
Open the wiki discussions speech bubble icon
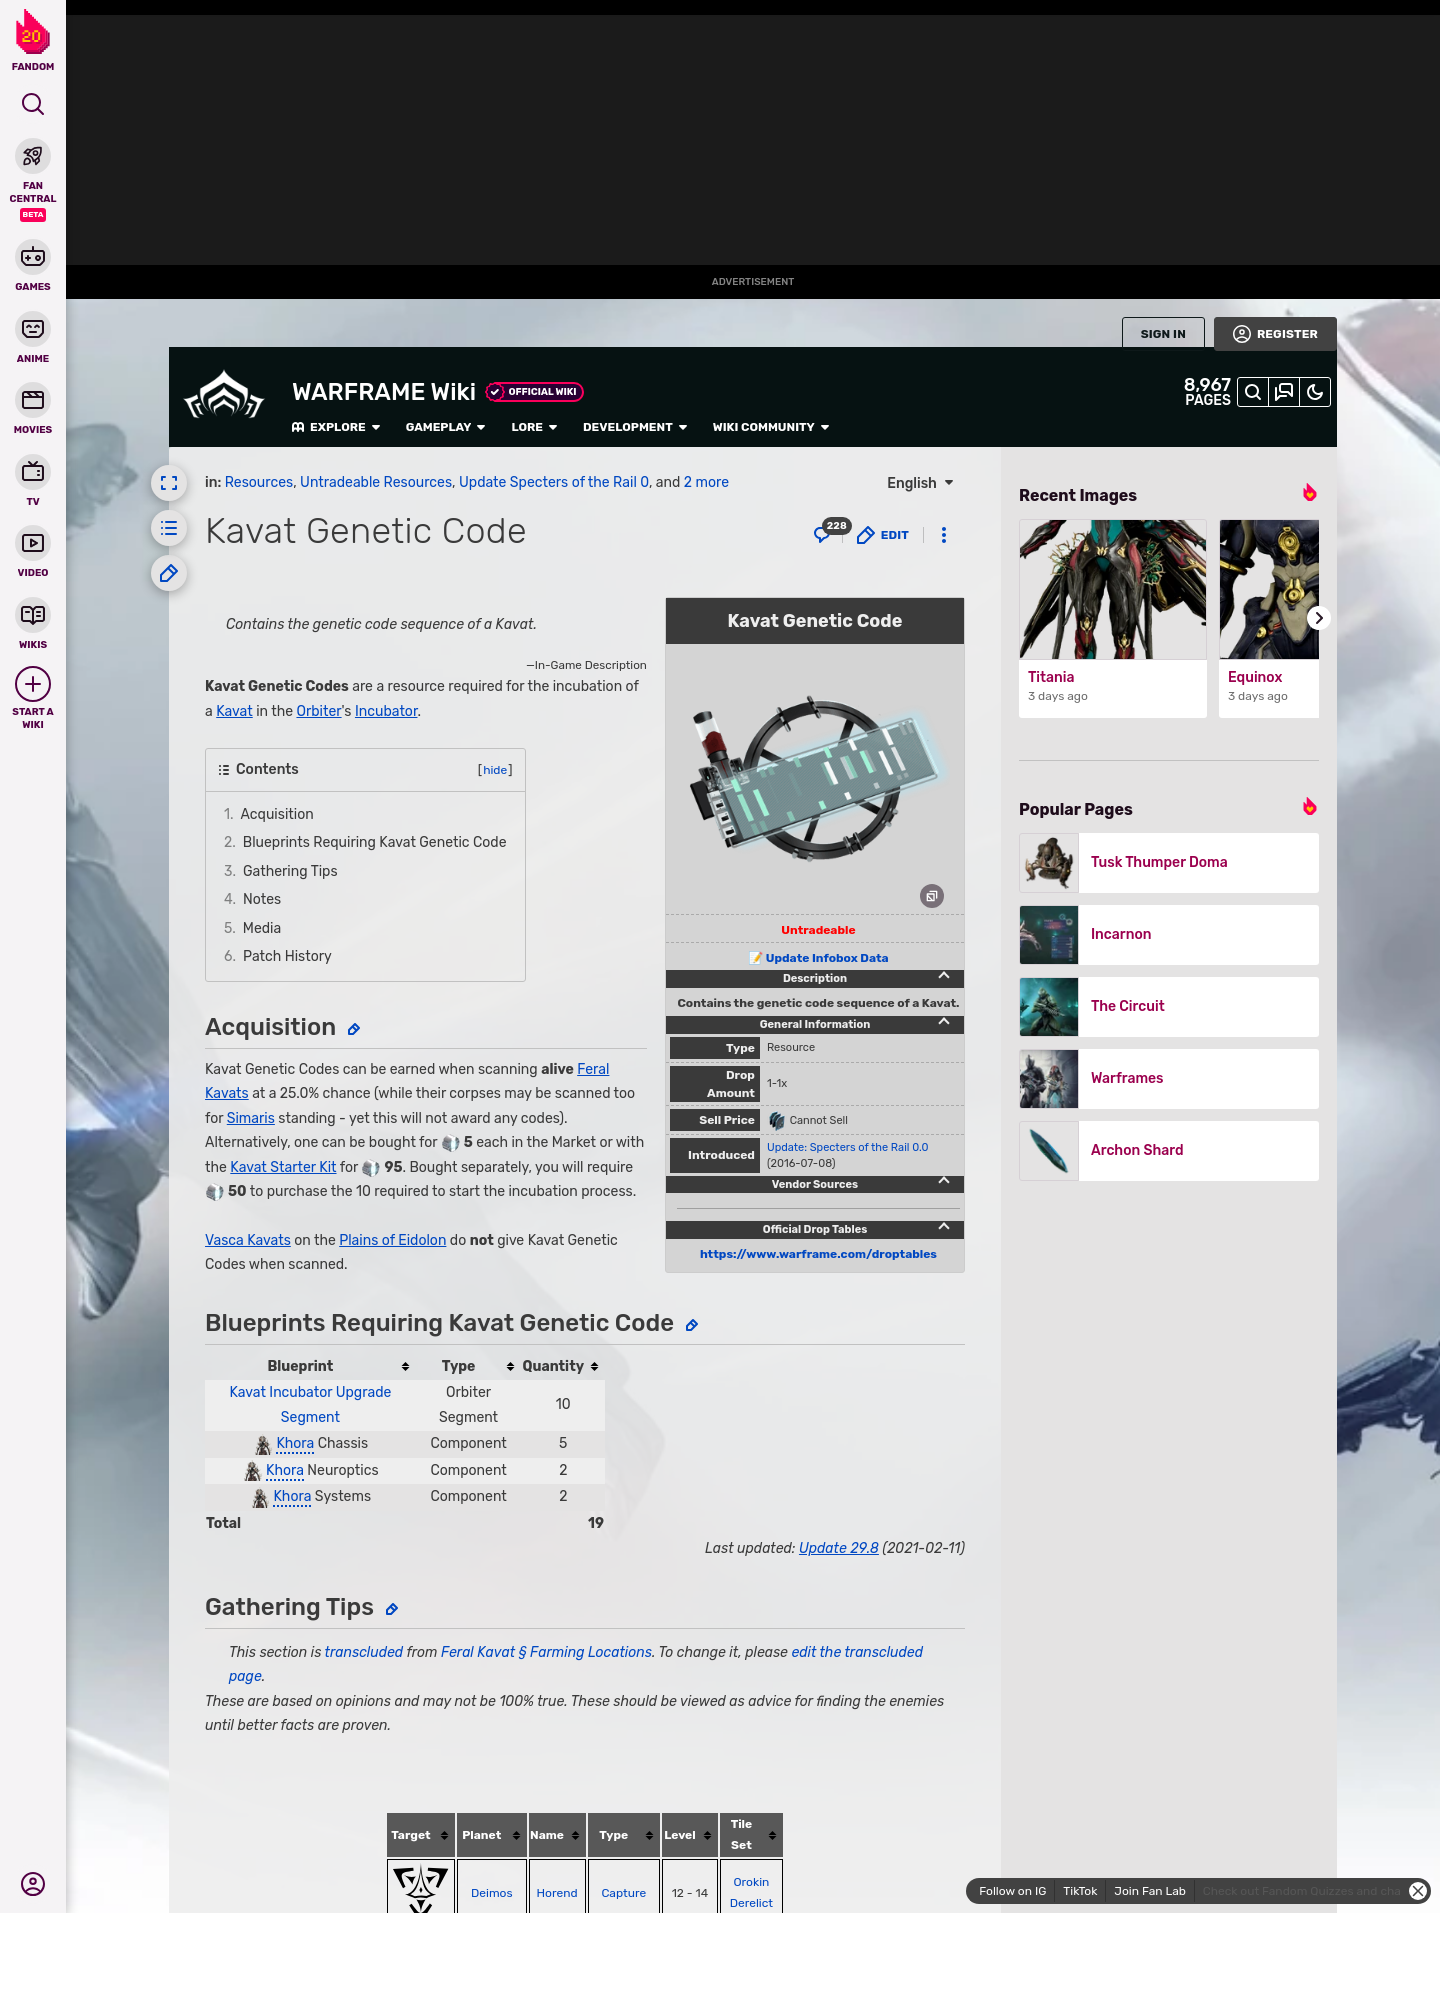[x=1284, y=392]
